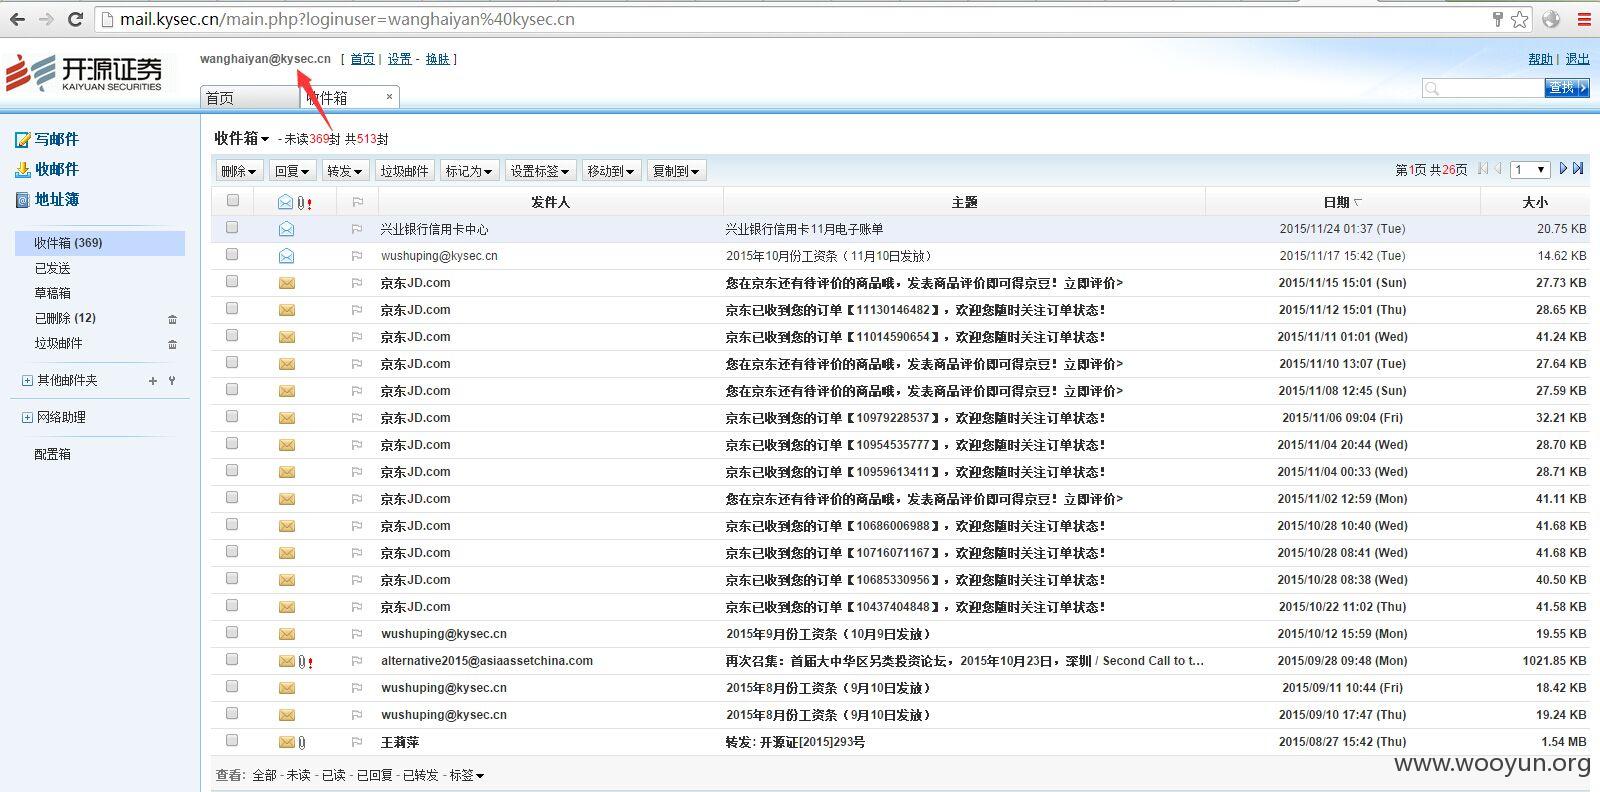Reload the page with refresh icon
The image size is (1600, 792).
point(75,19)
